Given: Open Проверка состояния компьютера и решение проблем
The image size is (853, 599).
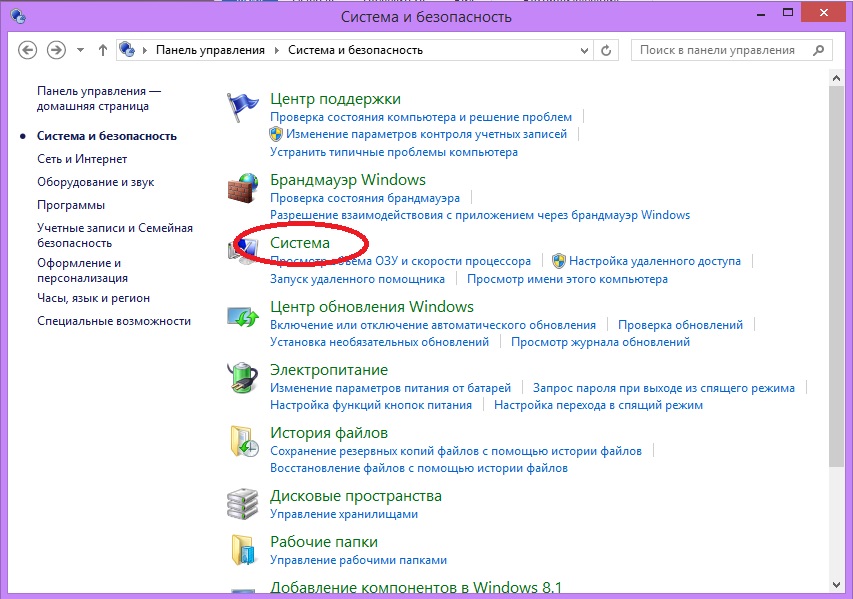Looking at the screenshot, I should coord(421,117).
